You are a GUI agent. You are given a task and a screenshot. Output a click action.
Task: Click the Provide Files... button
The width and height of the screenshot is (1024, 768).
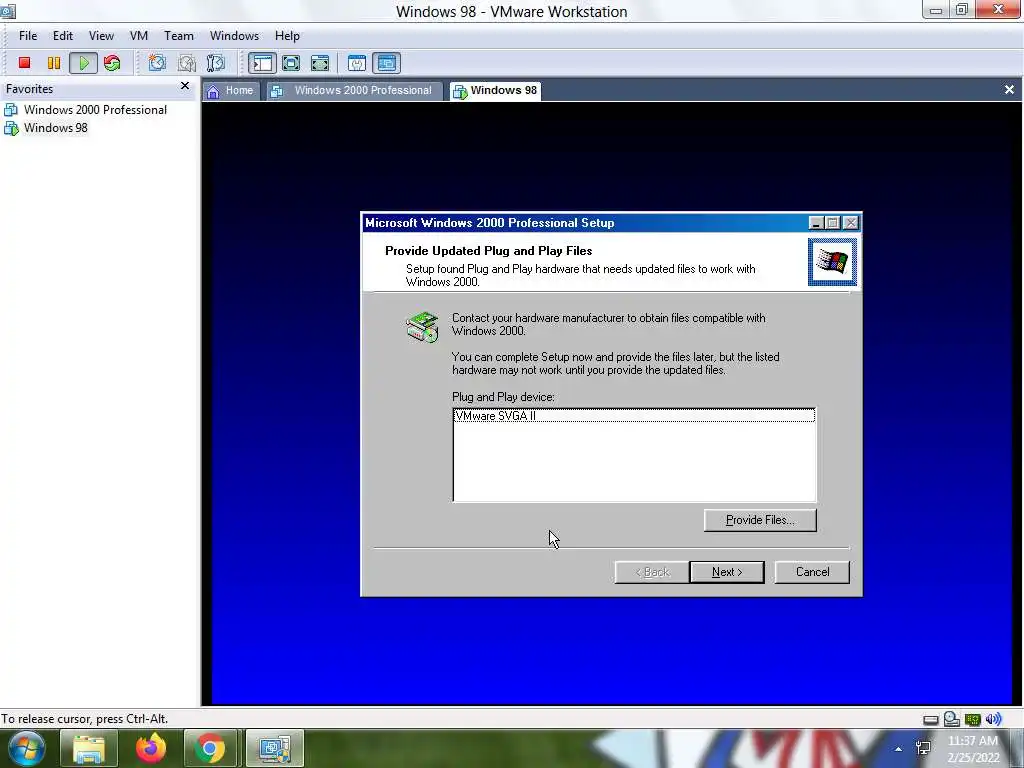point(760,520)
